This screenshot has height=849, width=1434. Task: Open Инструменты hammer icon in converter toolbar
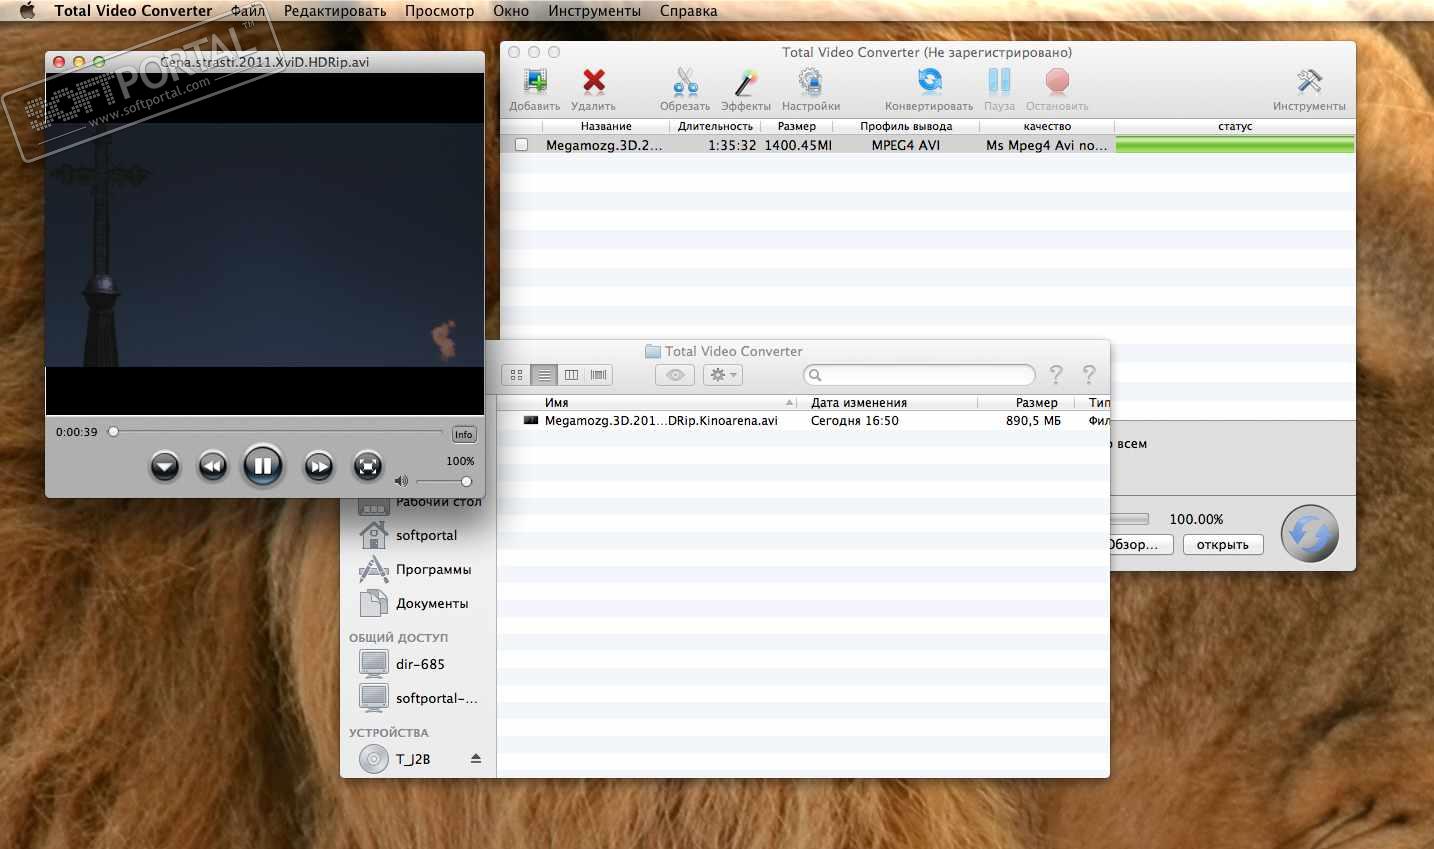(1309, 81)
